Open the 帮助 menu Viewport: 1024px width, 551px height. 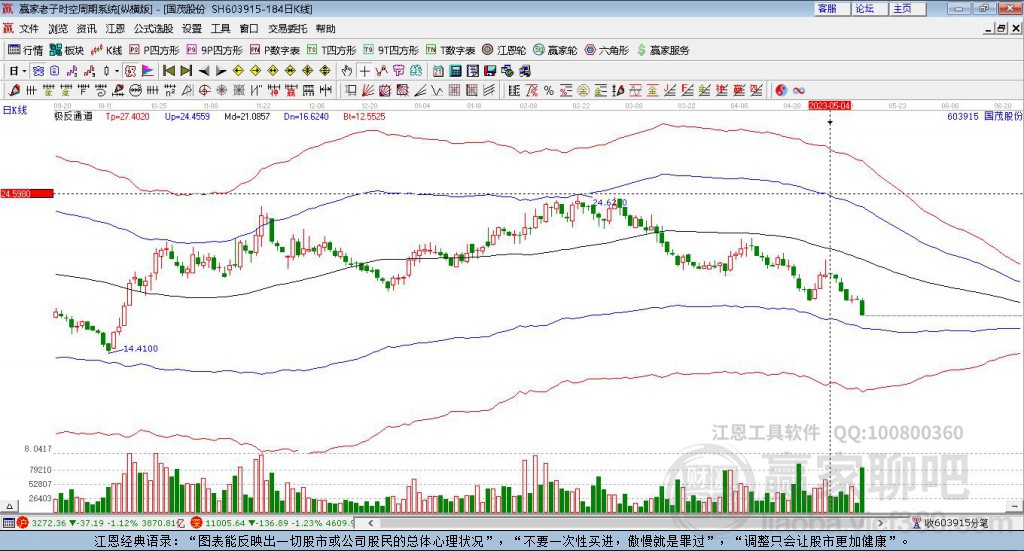coord(325,29)
